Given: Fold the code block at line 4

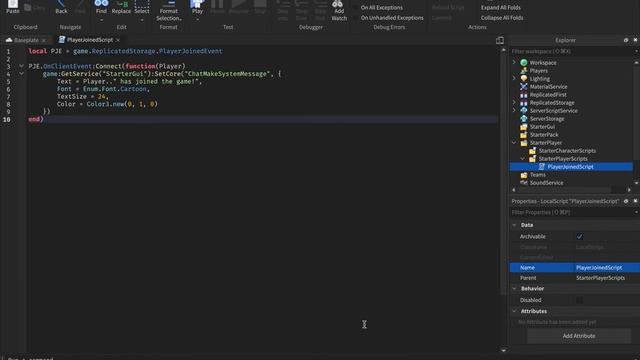Looking at the screenshot, I should (21, 73).
